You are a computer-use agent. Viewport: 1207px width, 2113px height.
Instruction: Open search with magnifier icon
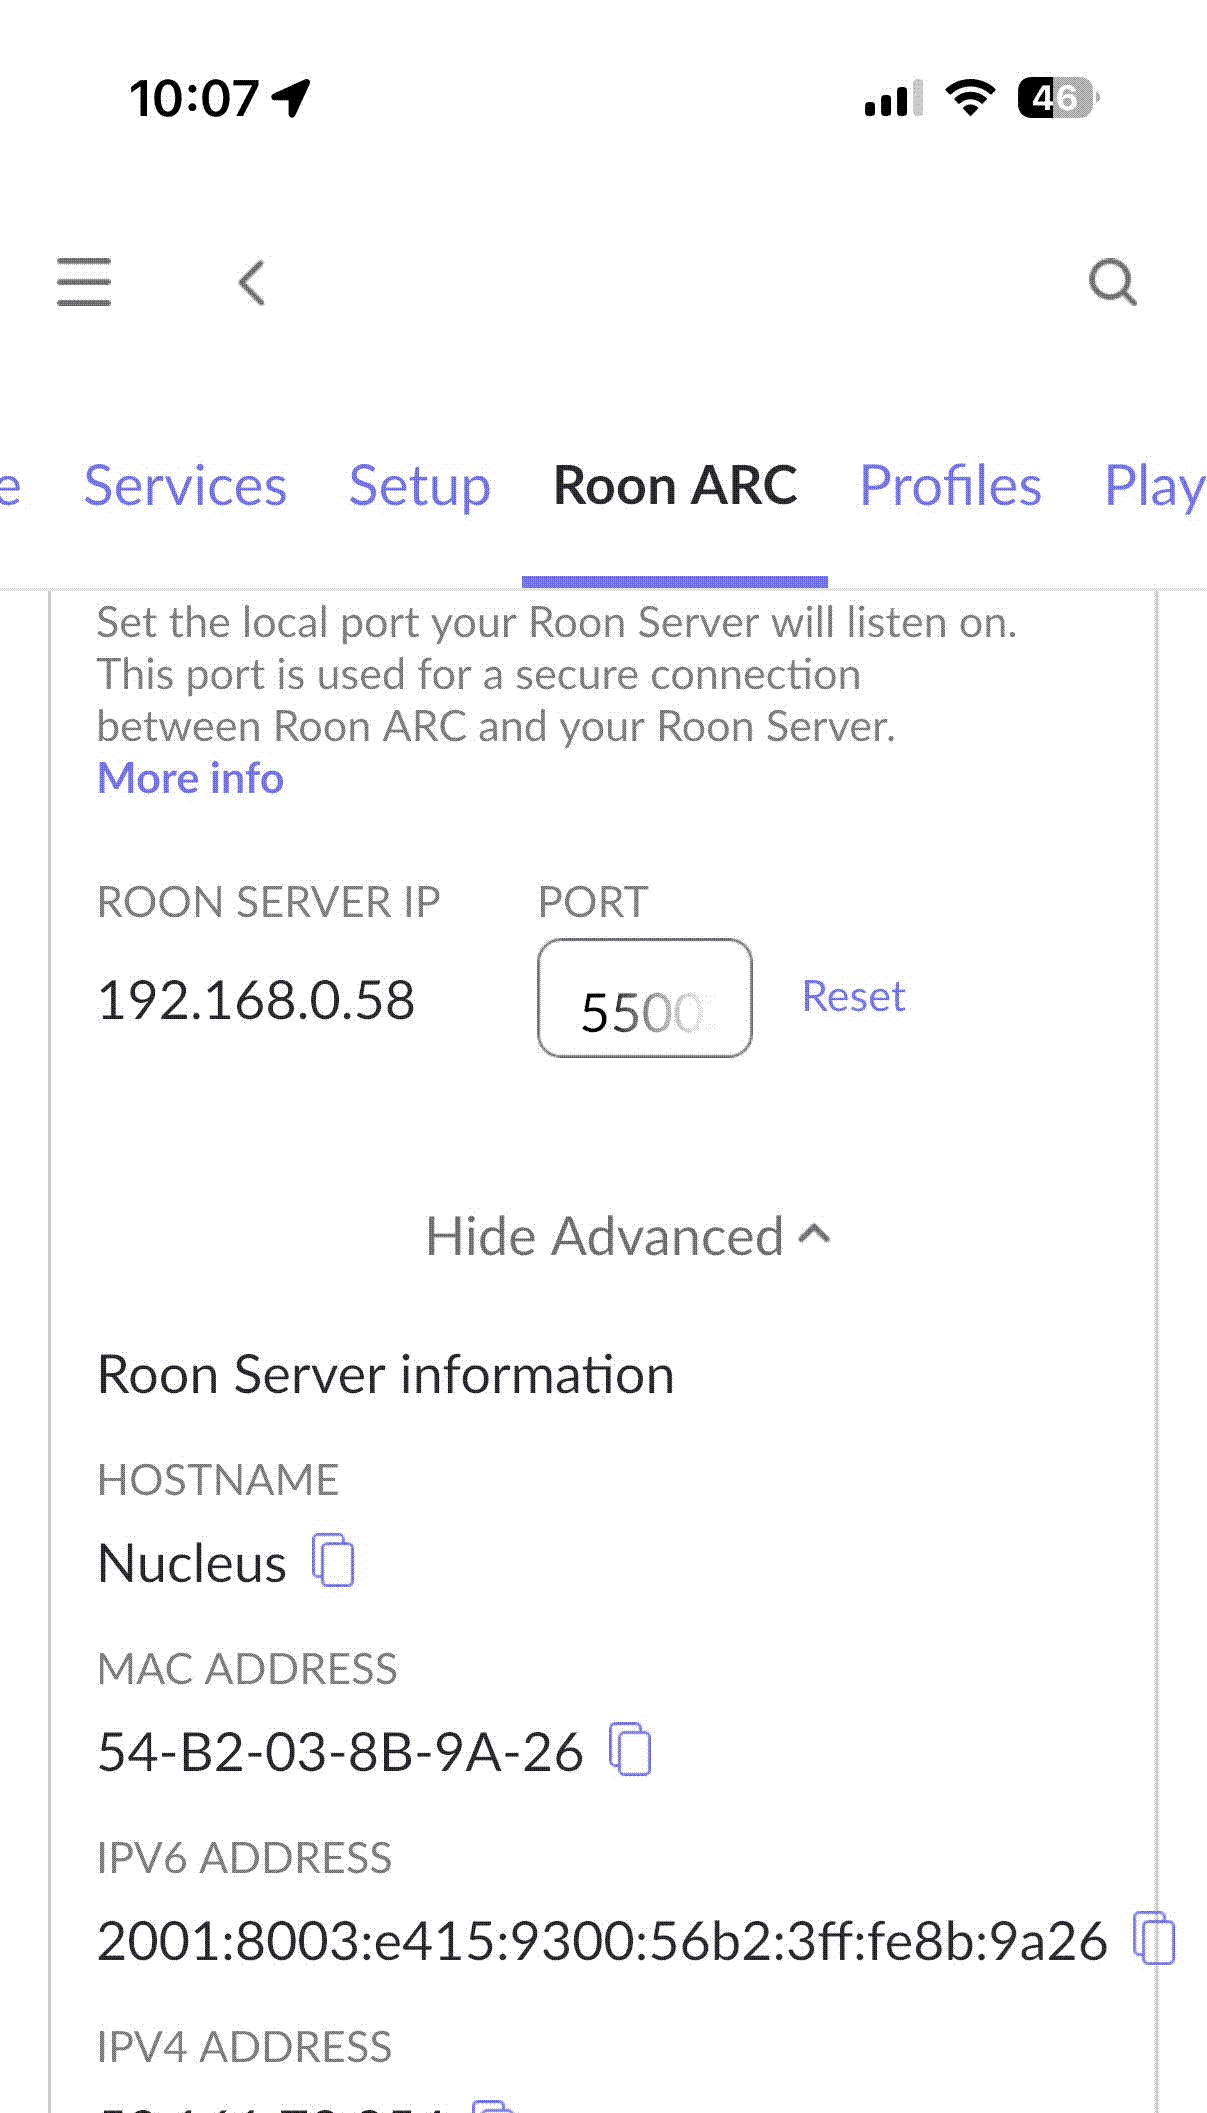(1112, 283)
